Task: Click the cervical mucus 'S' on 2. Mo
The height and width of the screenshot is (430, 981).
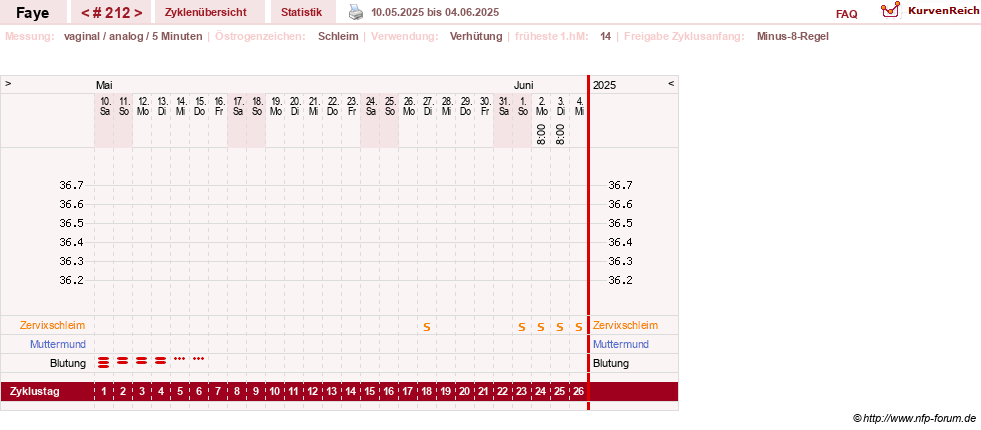Action: tap(541, 327)
